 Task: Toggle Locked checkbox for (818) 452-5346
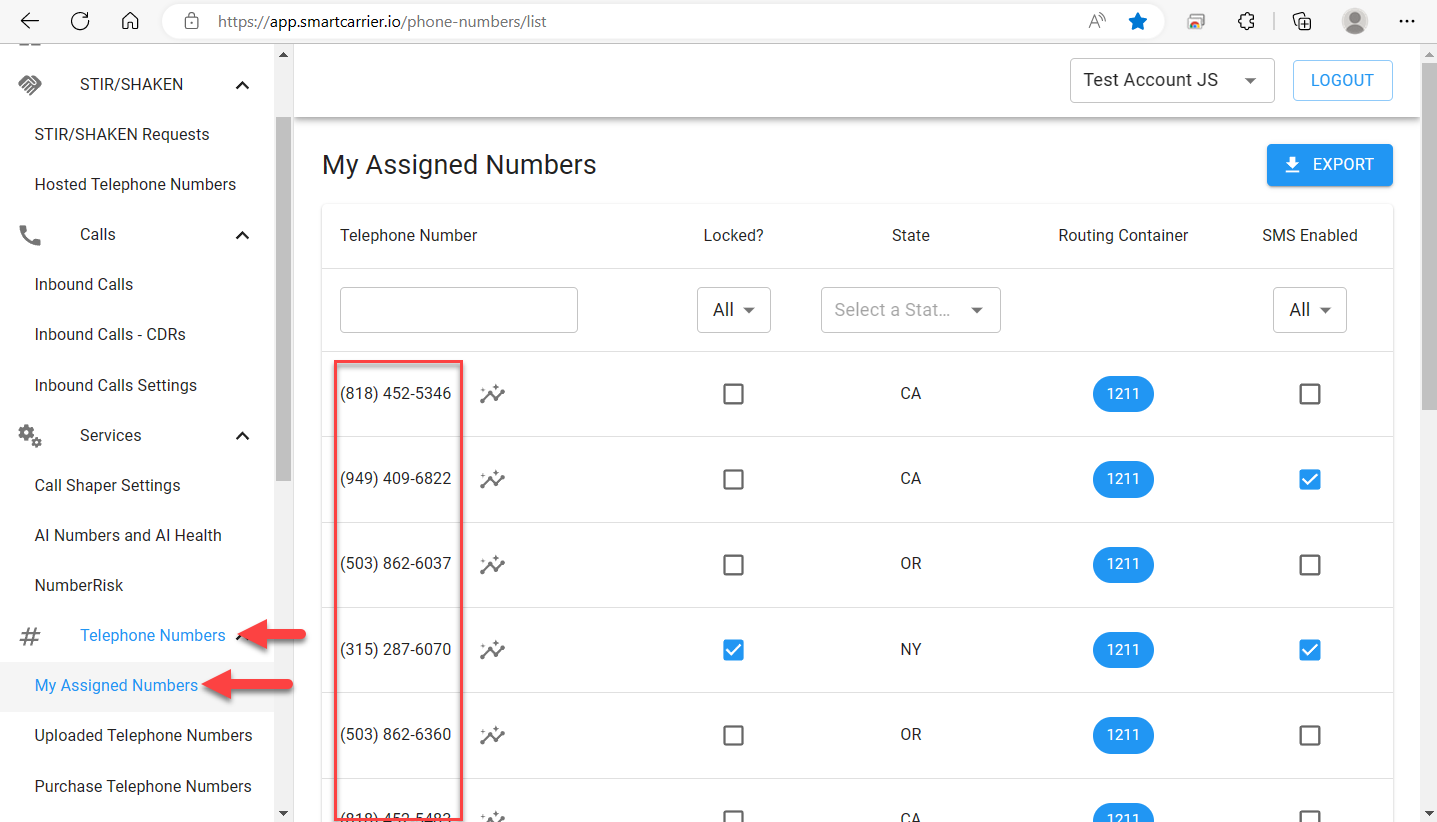pos(733,394)
